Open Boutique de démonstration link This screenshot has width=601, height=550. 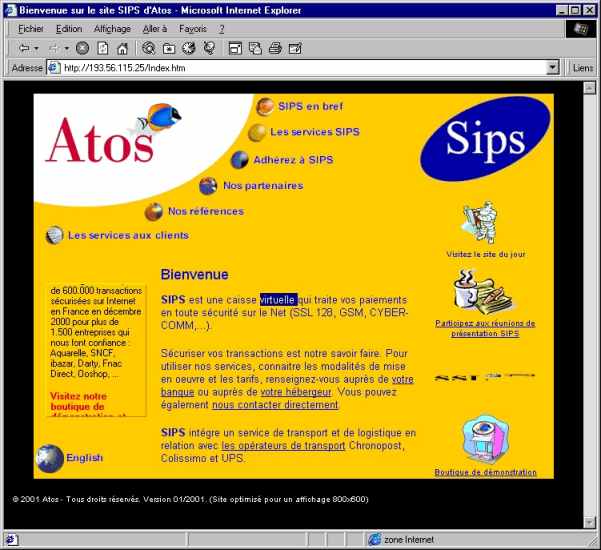coord(485,472)
